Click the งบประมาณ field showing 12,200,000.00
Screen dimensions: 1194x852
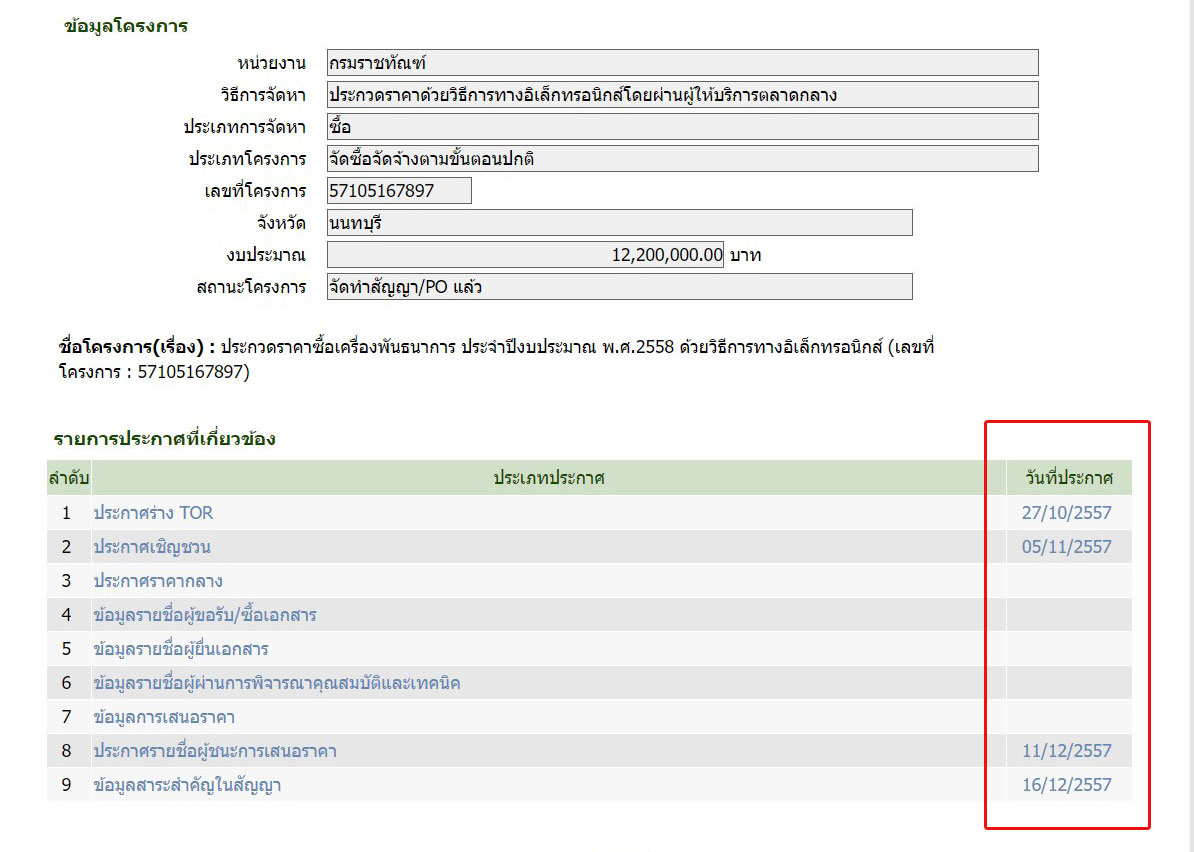click(525, 255)
